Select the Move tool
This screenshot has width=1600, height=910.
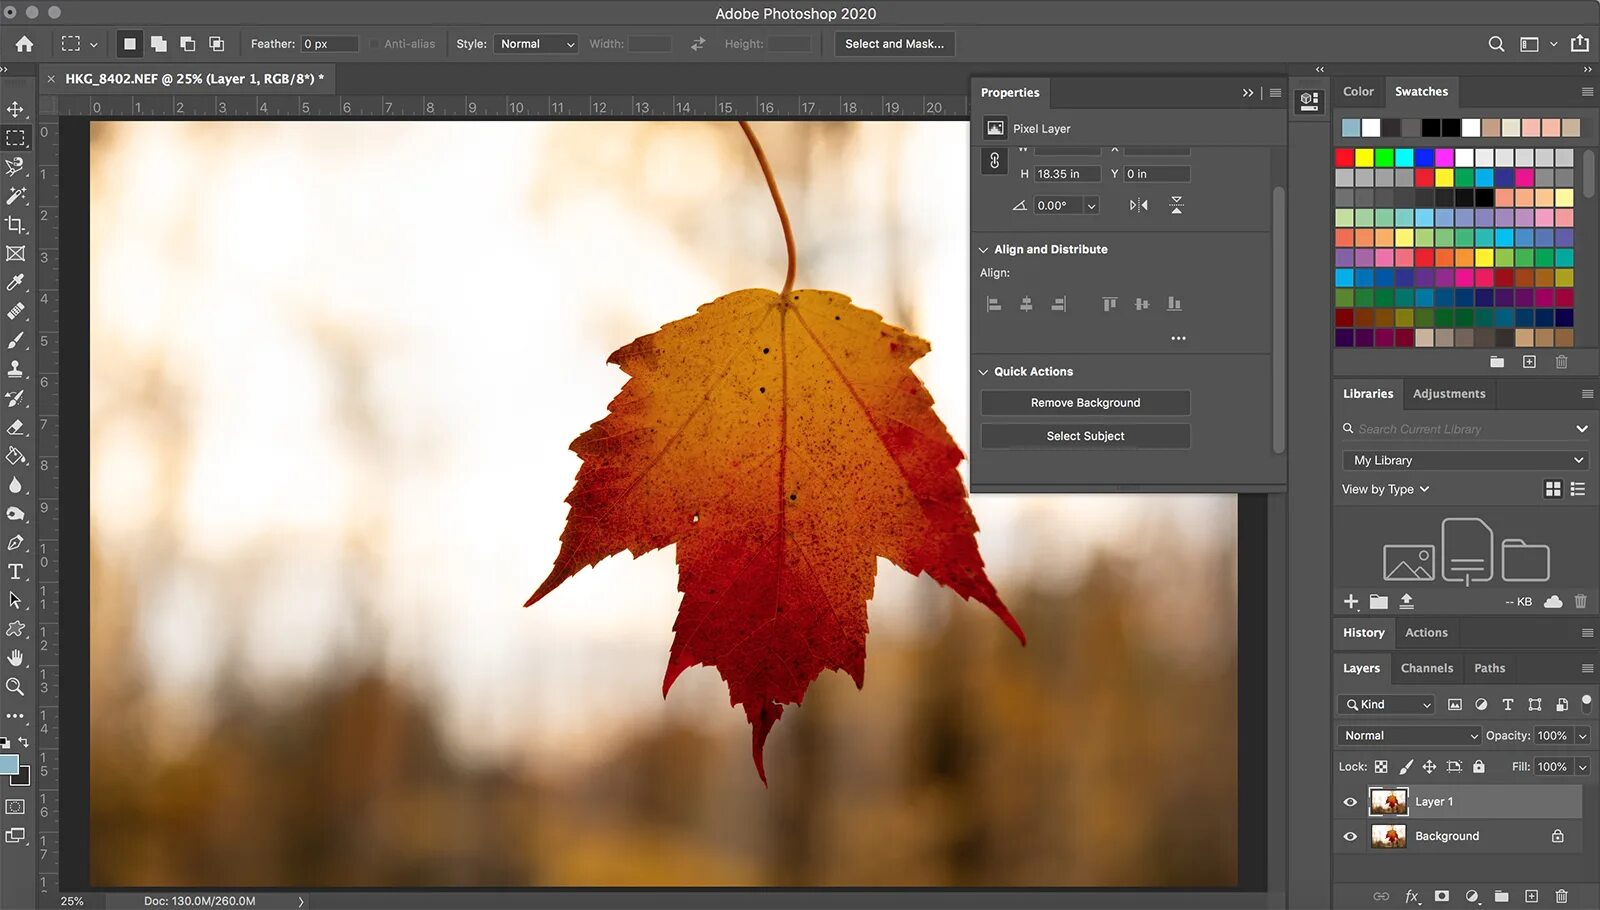click(x=15, y=109)
